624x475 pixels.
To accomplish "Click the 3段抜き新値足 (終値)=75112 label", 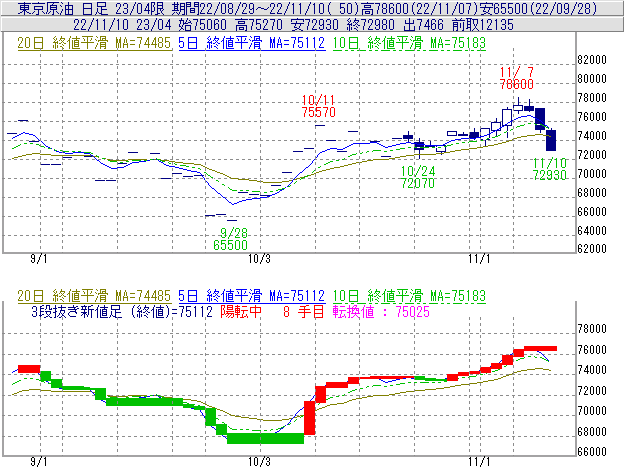I will [x=122, y=311].
